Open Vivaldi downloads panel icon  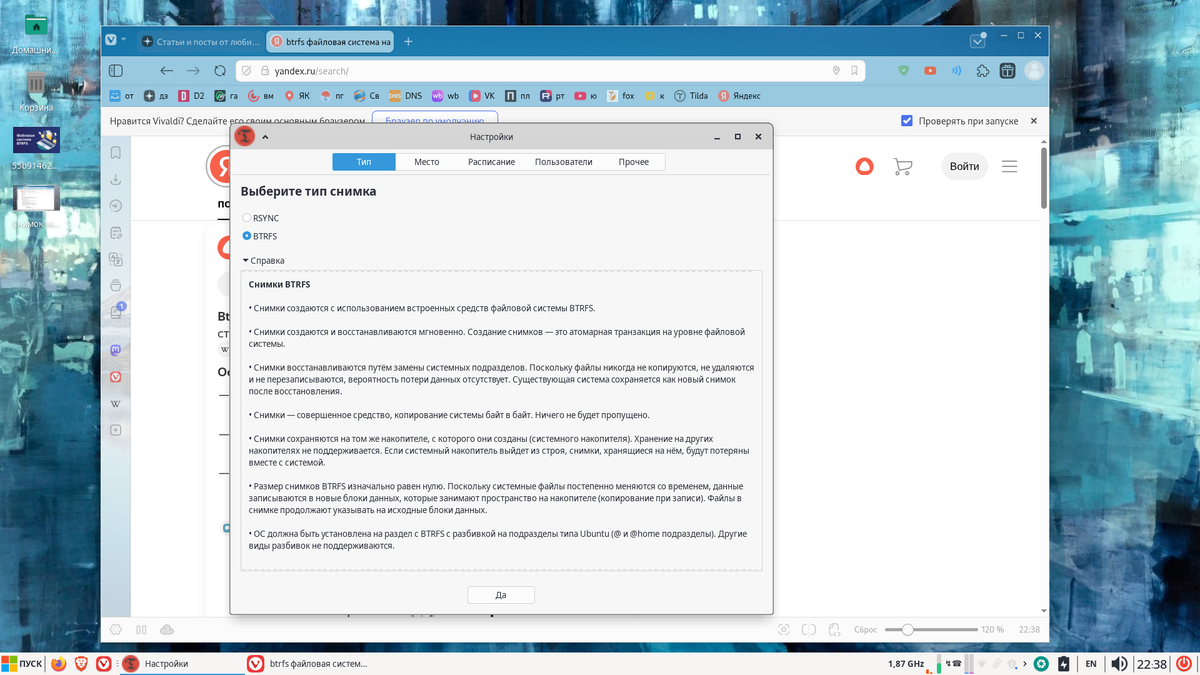point(116,180)
